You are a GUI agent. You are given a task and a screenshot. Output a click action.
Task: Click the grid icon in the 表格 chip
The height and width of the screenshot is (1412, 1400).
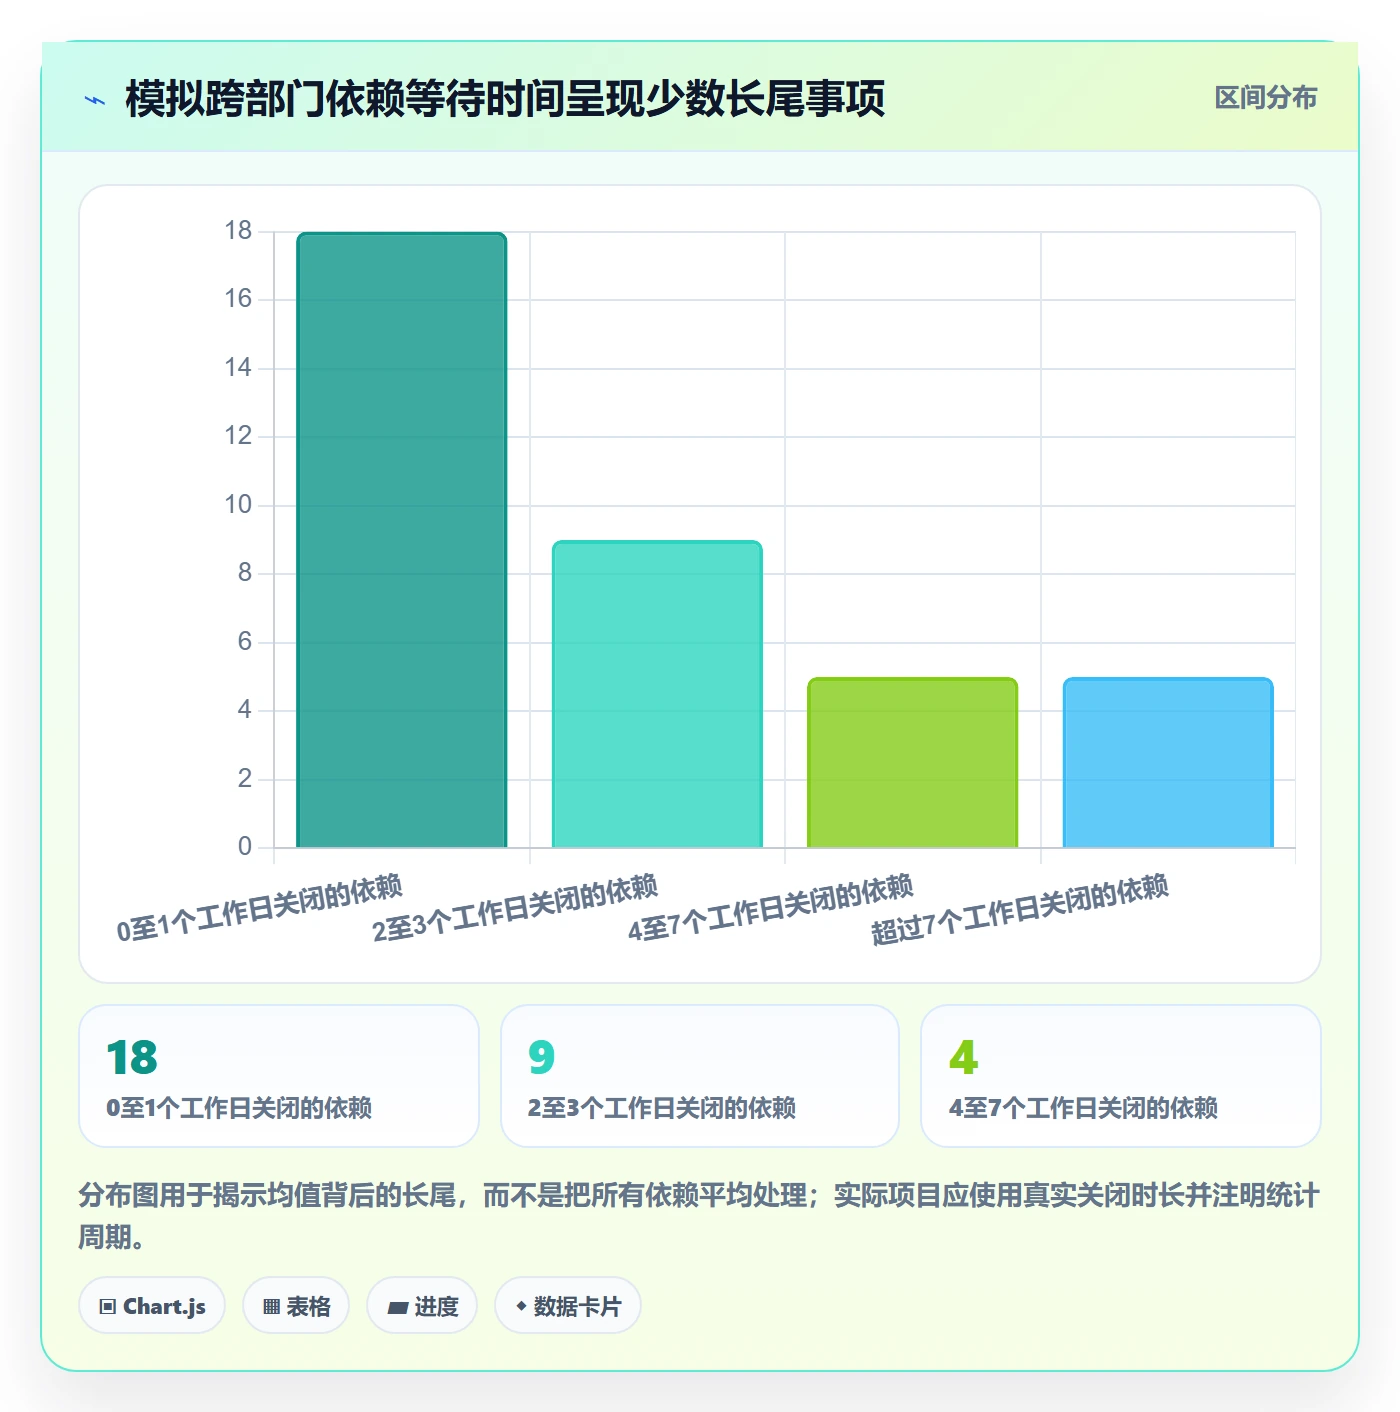[x=271, y=1306]
